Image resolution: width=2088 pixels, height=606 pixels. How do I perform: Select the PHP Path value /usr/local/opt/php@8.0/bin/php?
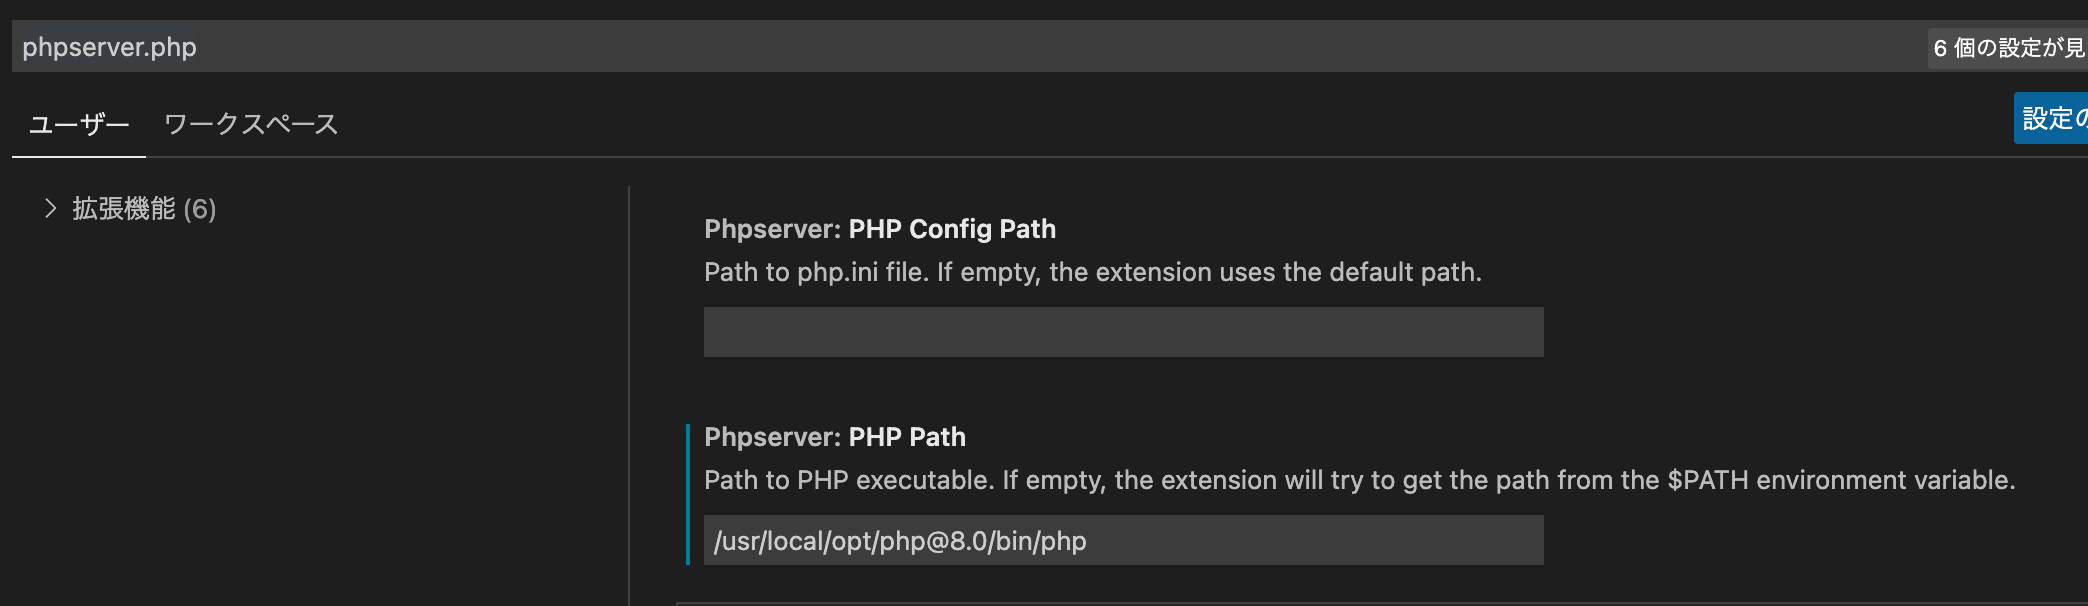point(899,540)
